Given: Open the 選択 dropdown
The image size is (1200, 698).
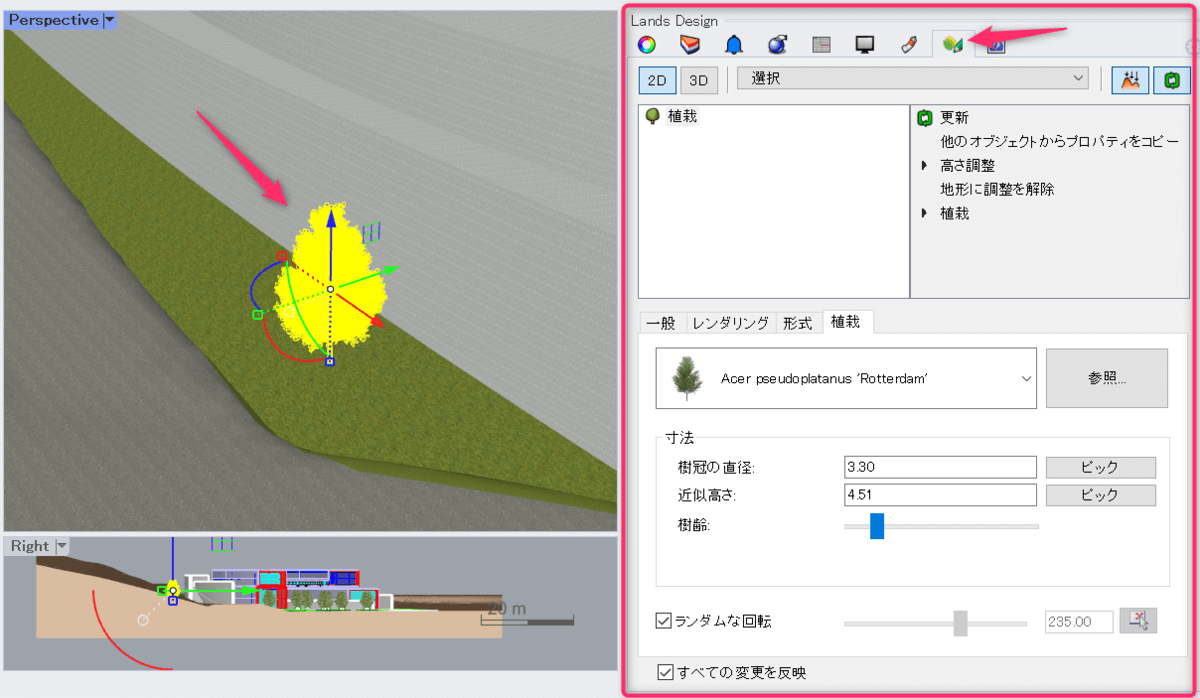Looking at the screenshot, I should click(x=912, y=78).
